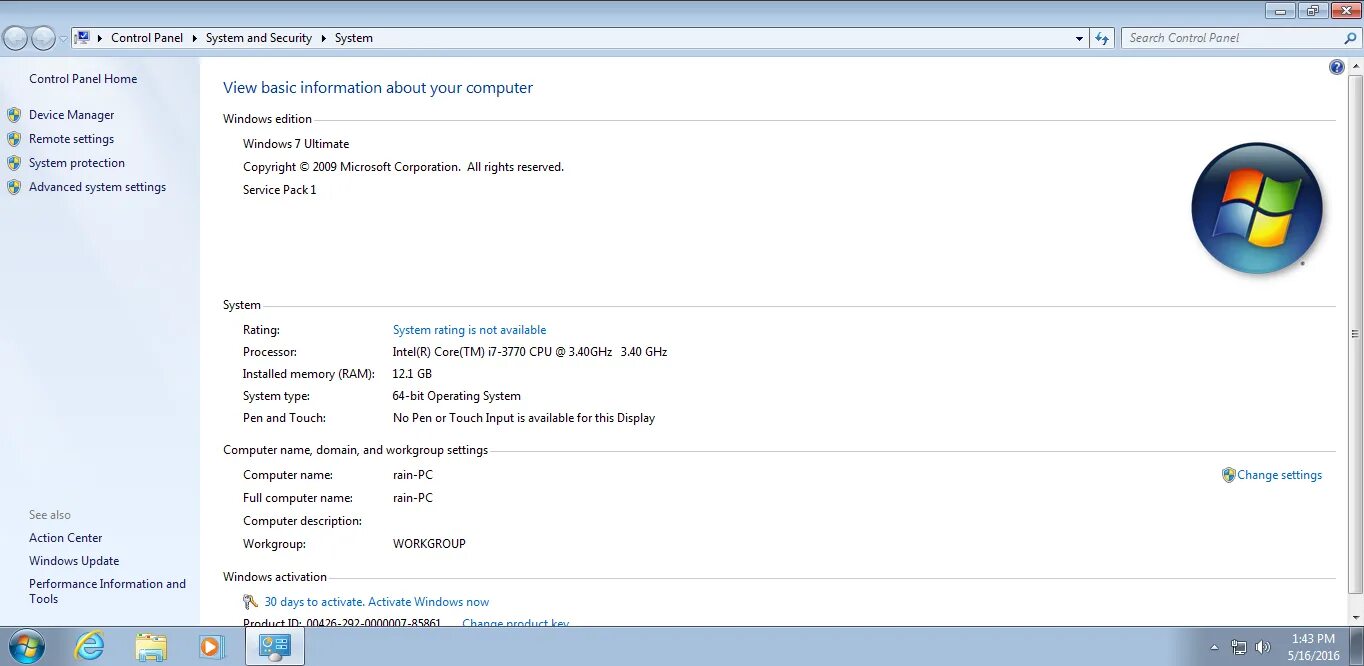
Task: Launch Windows Media Player from taskbar
Action: (211, 647)
